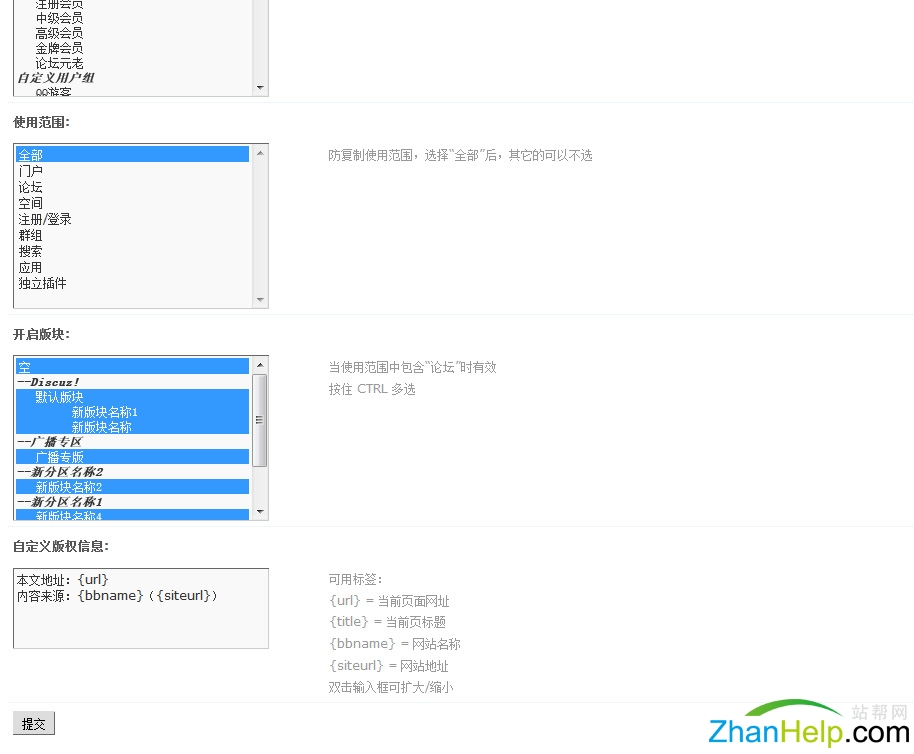Select 高级会员 in the user group list
This screenshot has width=914, height=754.
pos(132,33)
